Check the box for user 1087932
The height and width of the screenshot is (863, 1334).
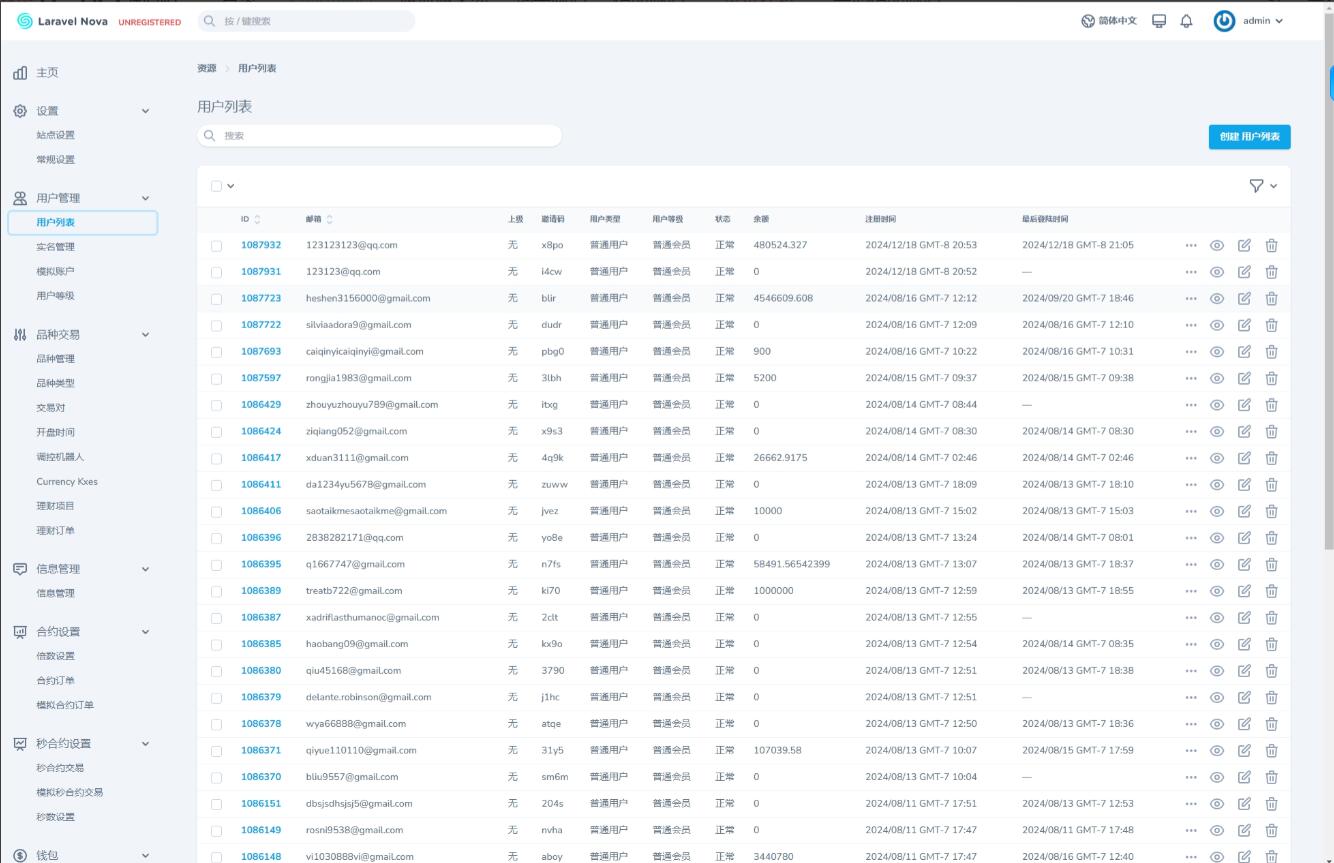(216, 245)
